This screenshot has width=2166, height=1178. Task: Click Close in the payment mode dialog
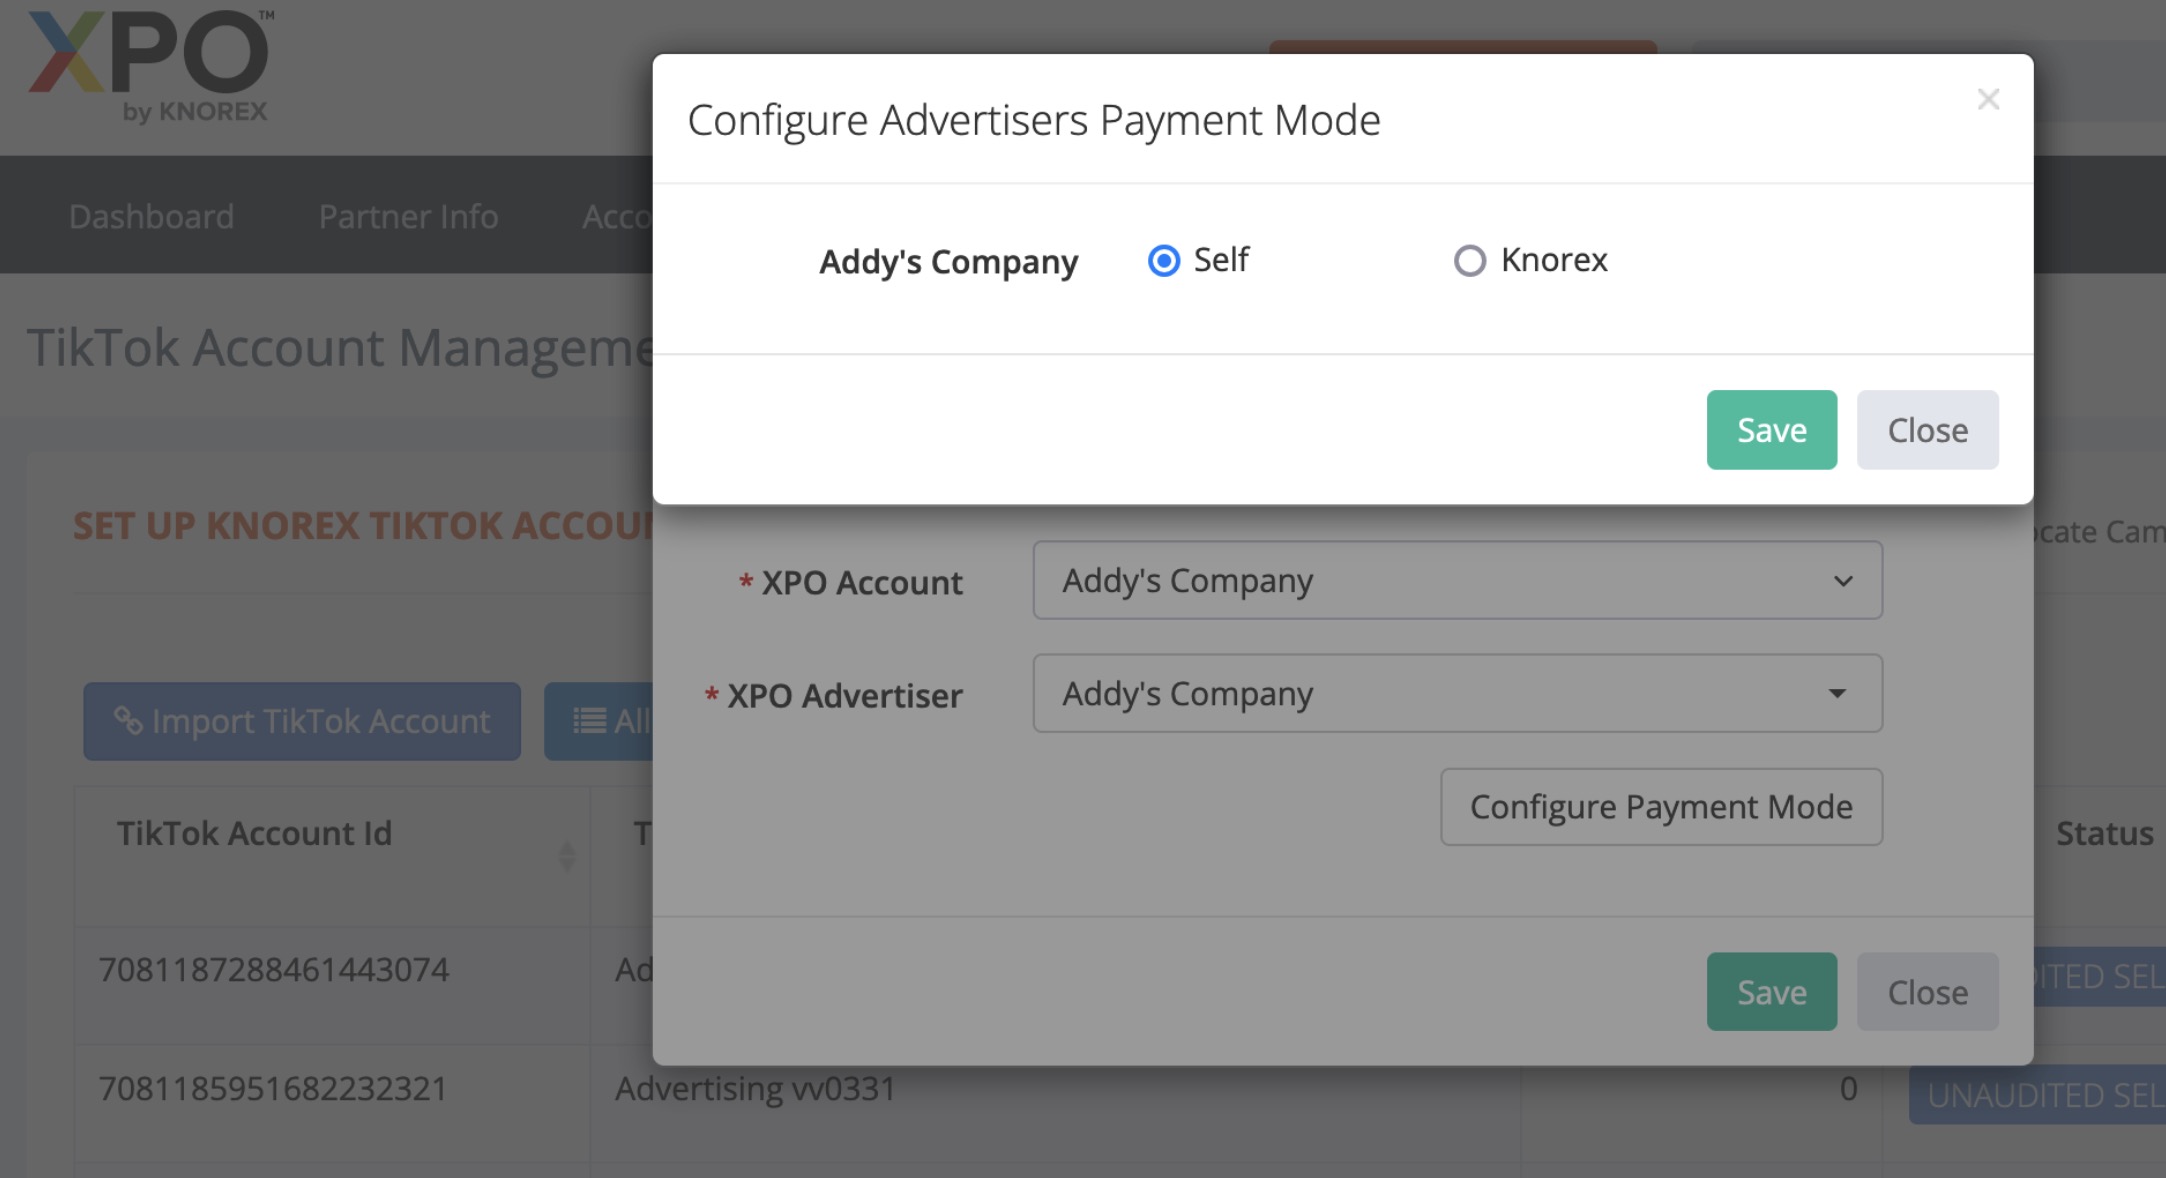(x=1927, y=430)
